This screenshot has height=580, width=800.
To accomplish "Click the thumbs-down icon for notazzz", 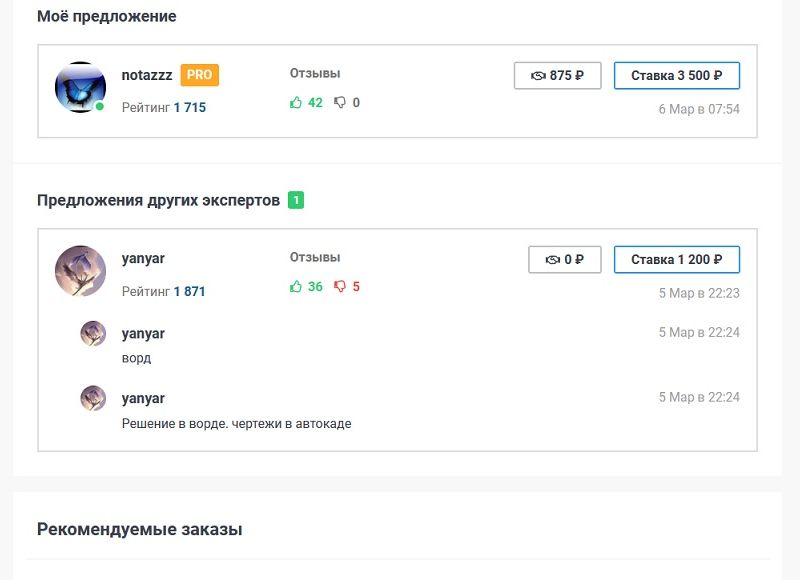I will point(340,102).
